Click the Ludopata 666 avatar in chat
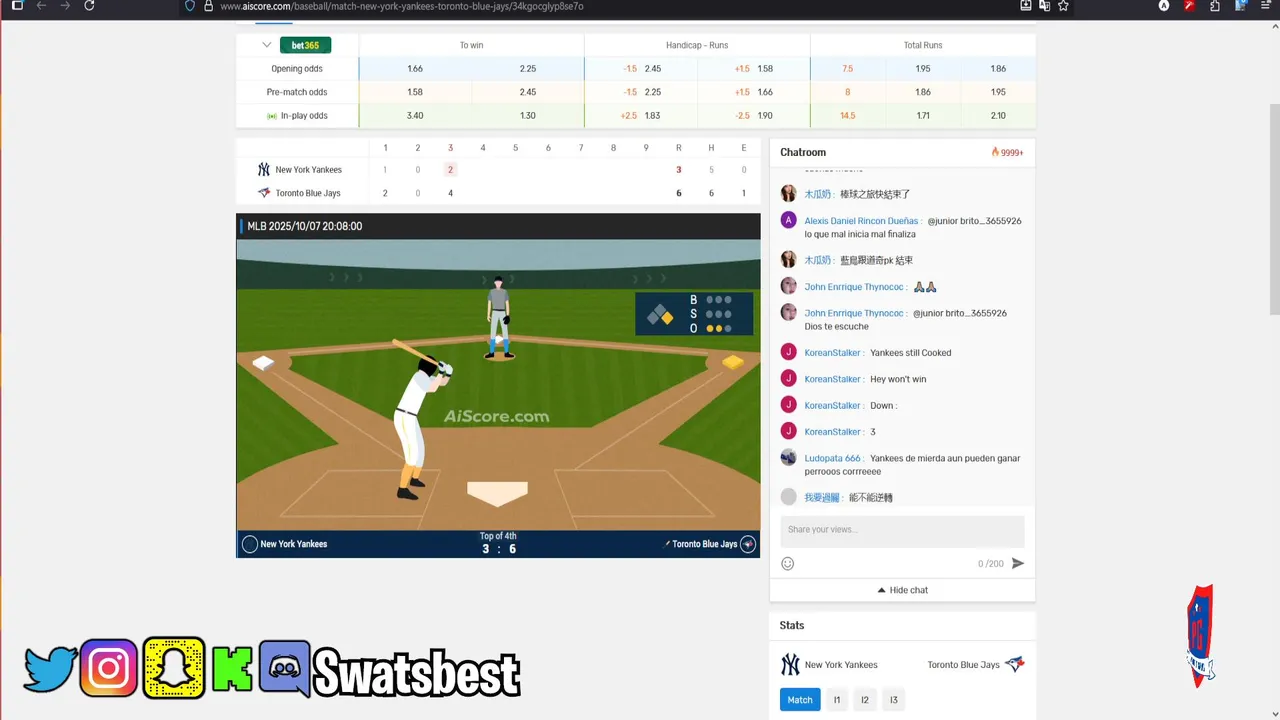The image size is (1280, 720). (x=789, y=457)
